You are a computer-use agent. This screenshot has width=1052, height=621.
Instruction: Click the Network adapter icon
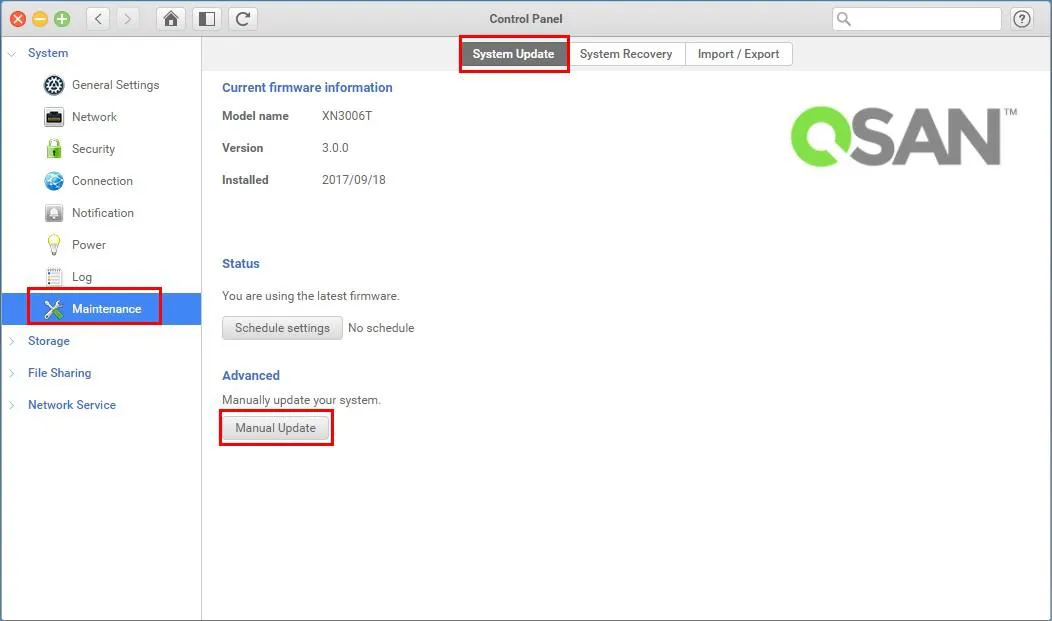pos(54,117)
